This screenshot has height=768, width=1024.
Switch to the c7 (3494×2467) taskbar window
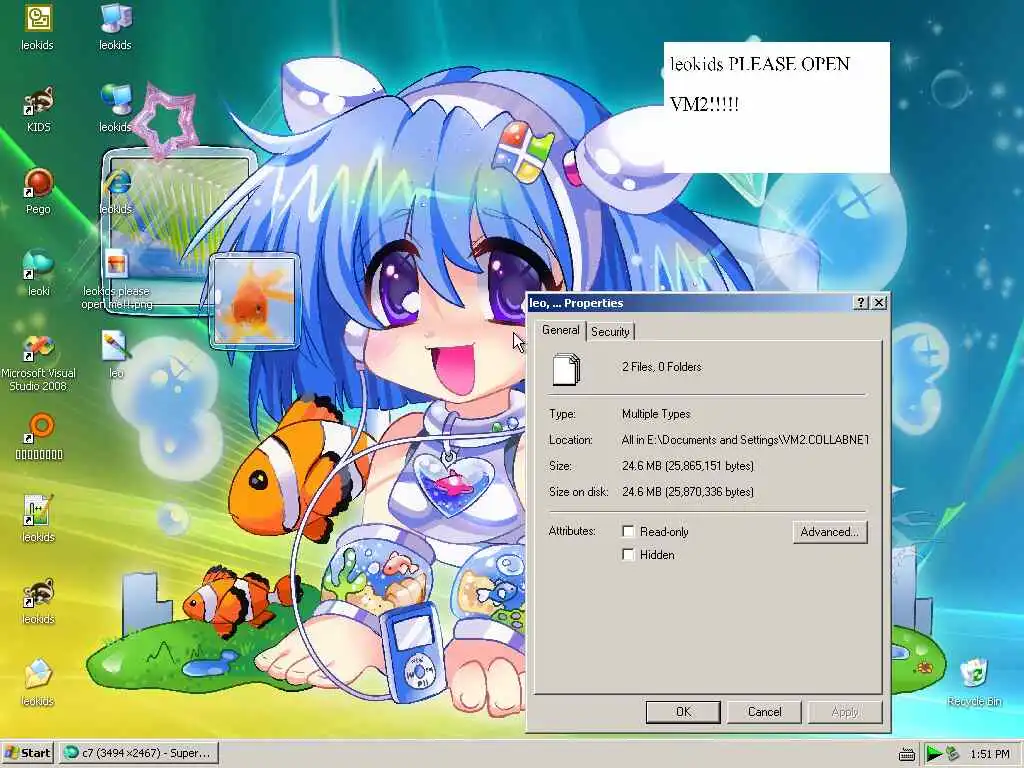[x=138, y=753]
